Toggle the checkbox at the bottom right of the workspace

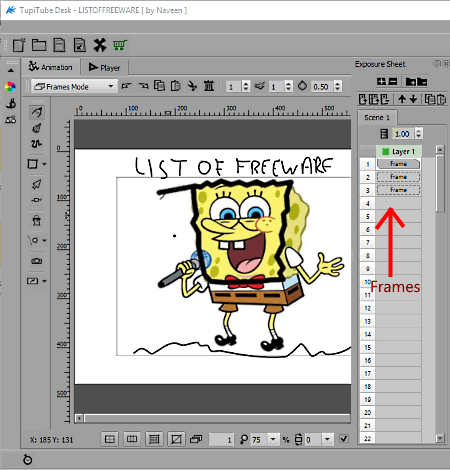[344, 439]
